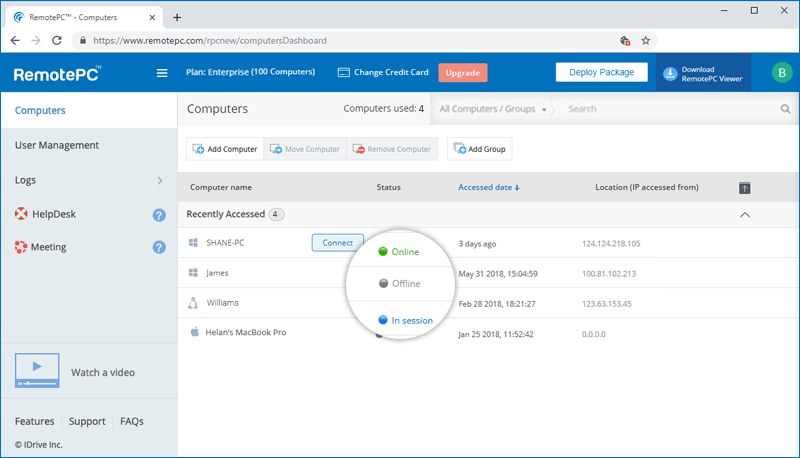
Task: Open the user avatar B
Action: 782,73
